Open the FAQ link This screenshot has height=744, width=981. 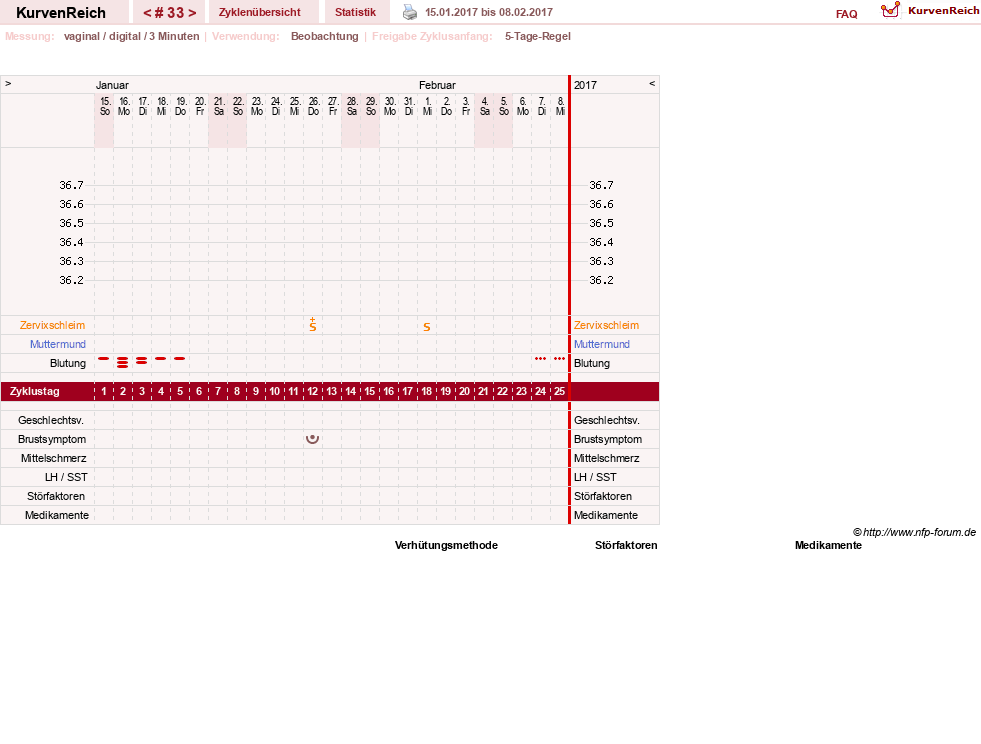[x=846, y=14]
